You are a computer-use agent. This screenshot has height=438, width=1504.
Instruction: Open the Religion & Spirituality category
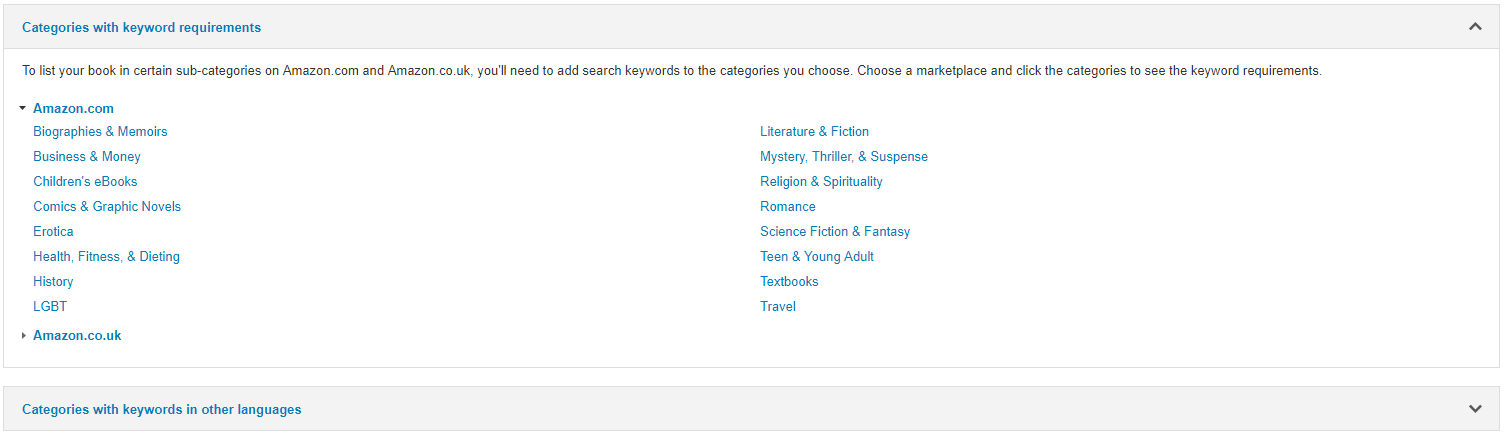click(821, 182)
